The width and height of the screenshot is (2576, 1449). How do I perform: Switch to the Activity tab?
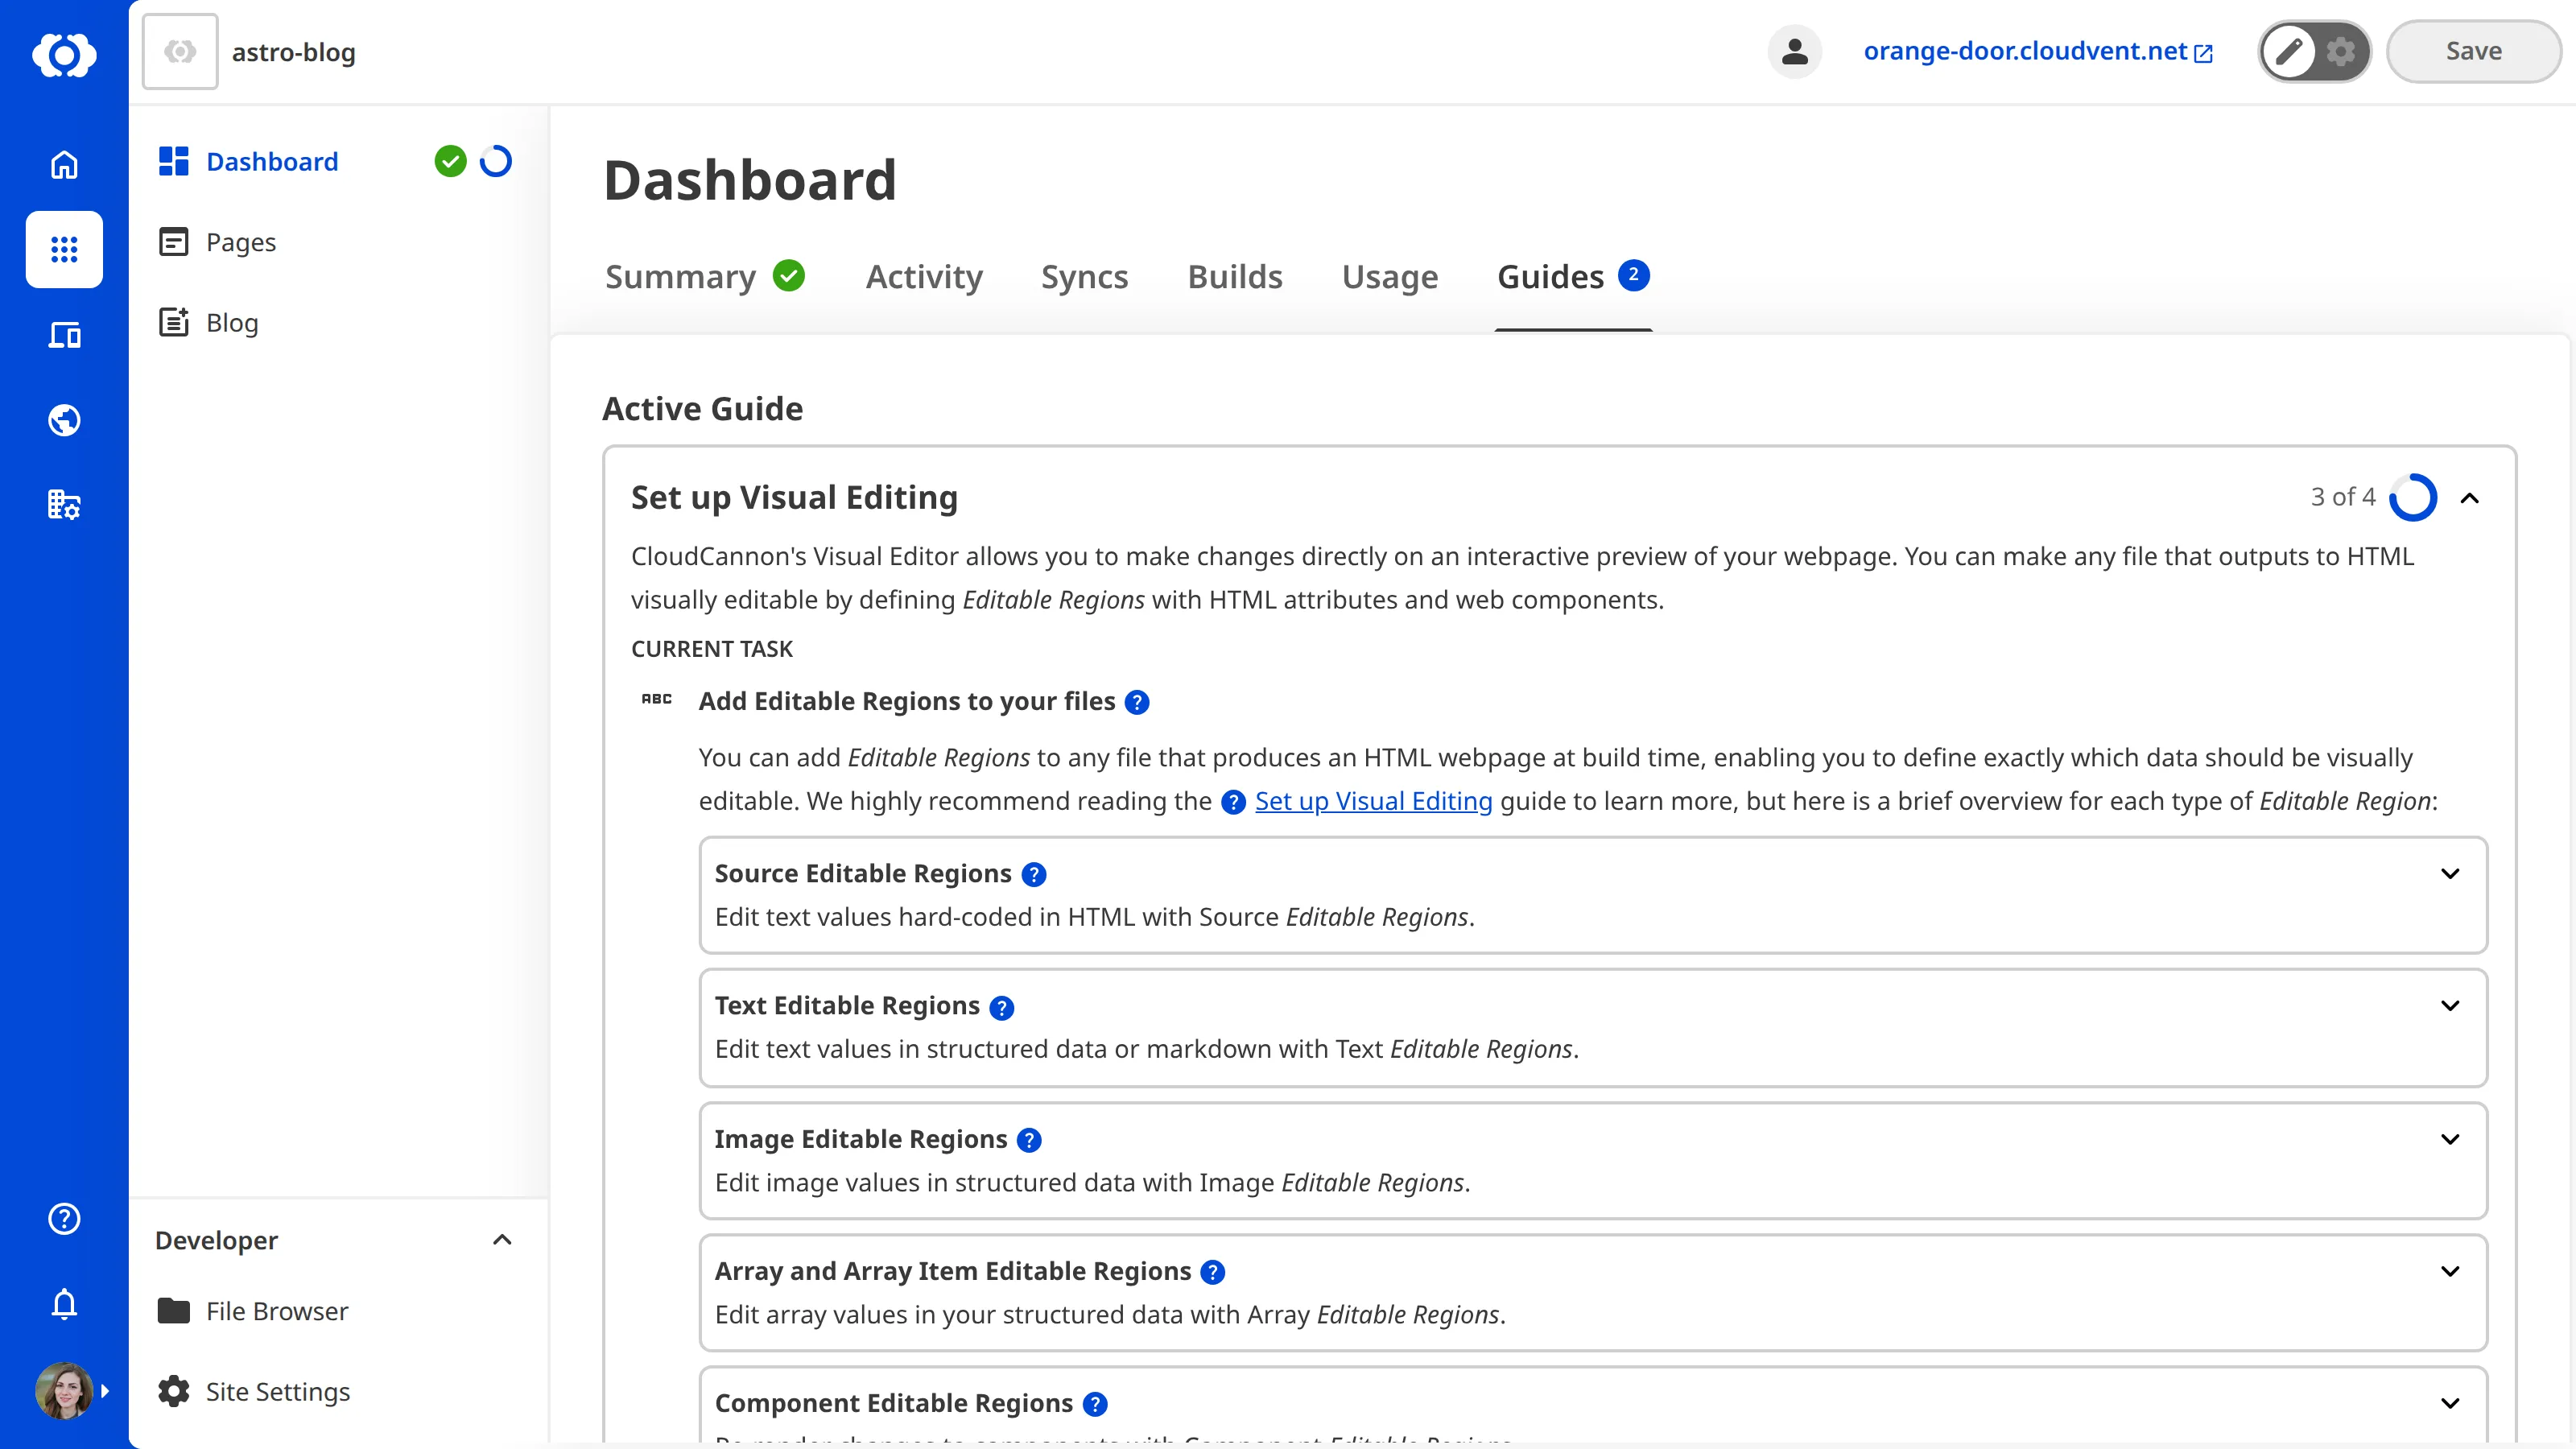(x=924, y=277)
